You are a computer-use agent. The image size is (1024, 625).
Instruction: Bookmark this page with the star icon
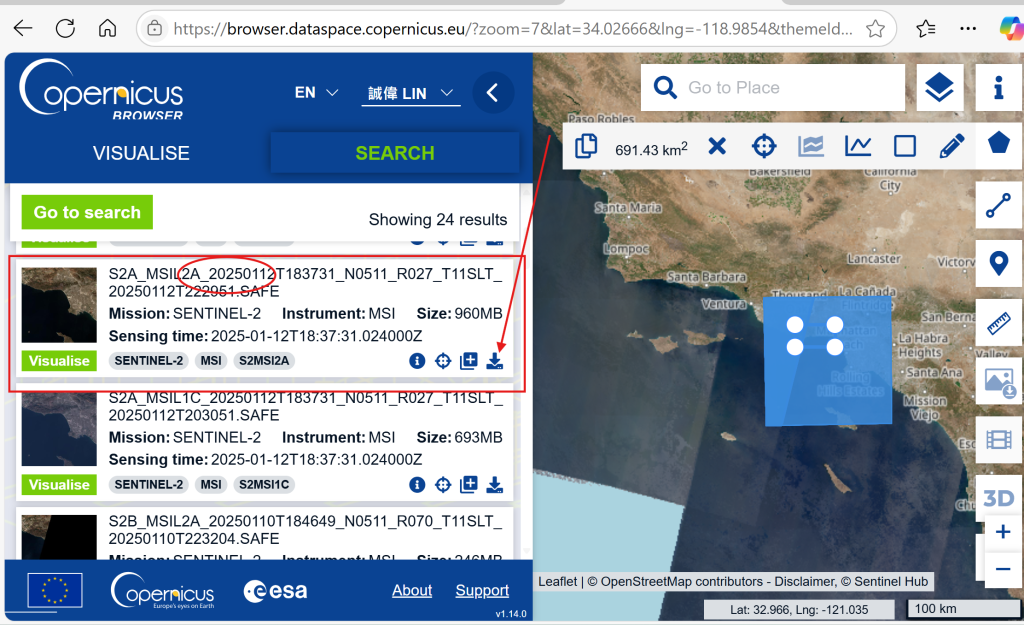coord(876,29)
